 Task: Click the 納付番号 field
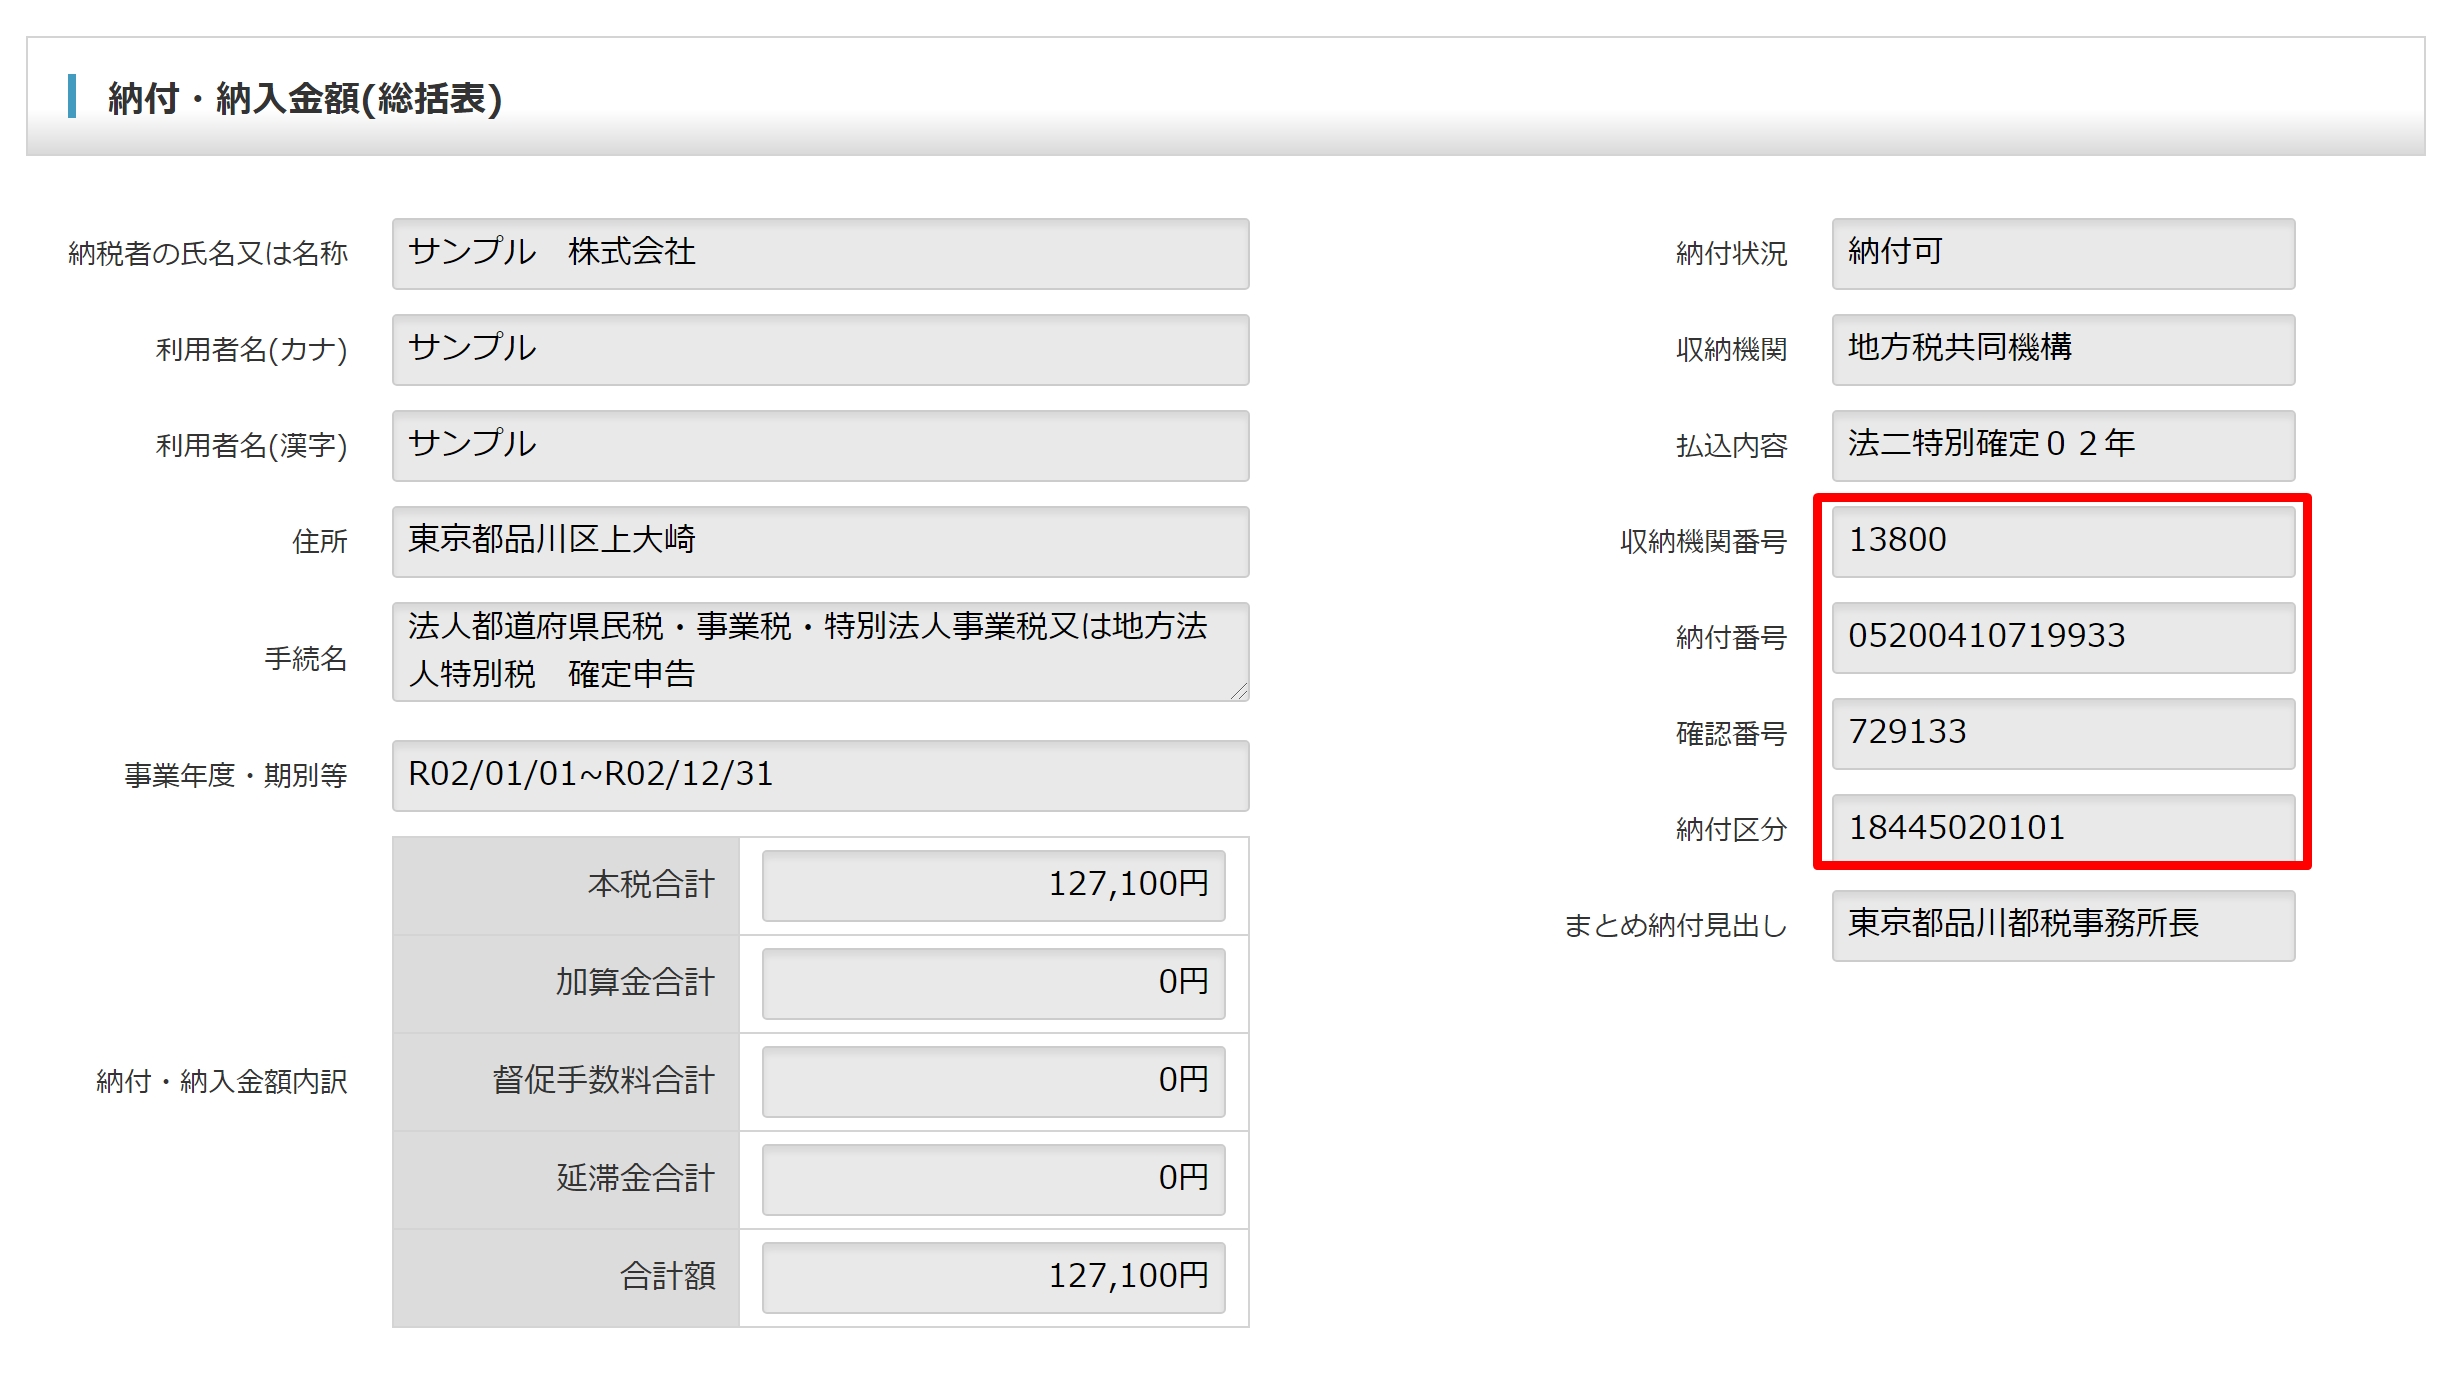click(2062, 638)
